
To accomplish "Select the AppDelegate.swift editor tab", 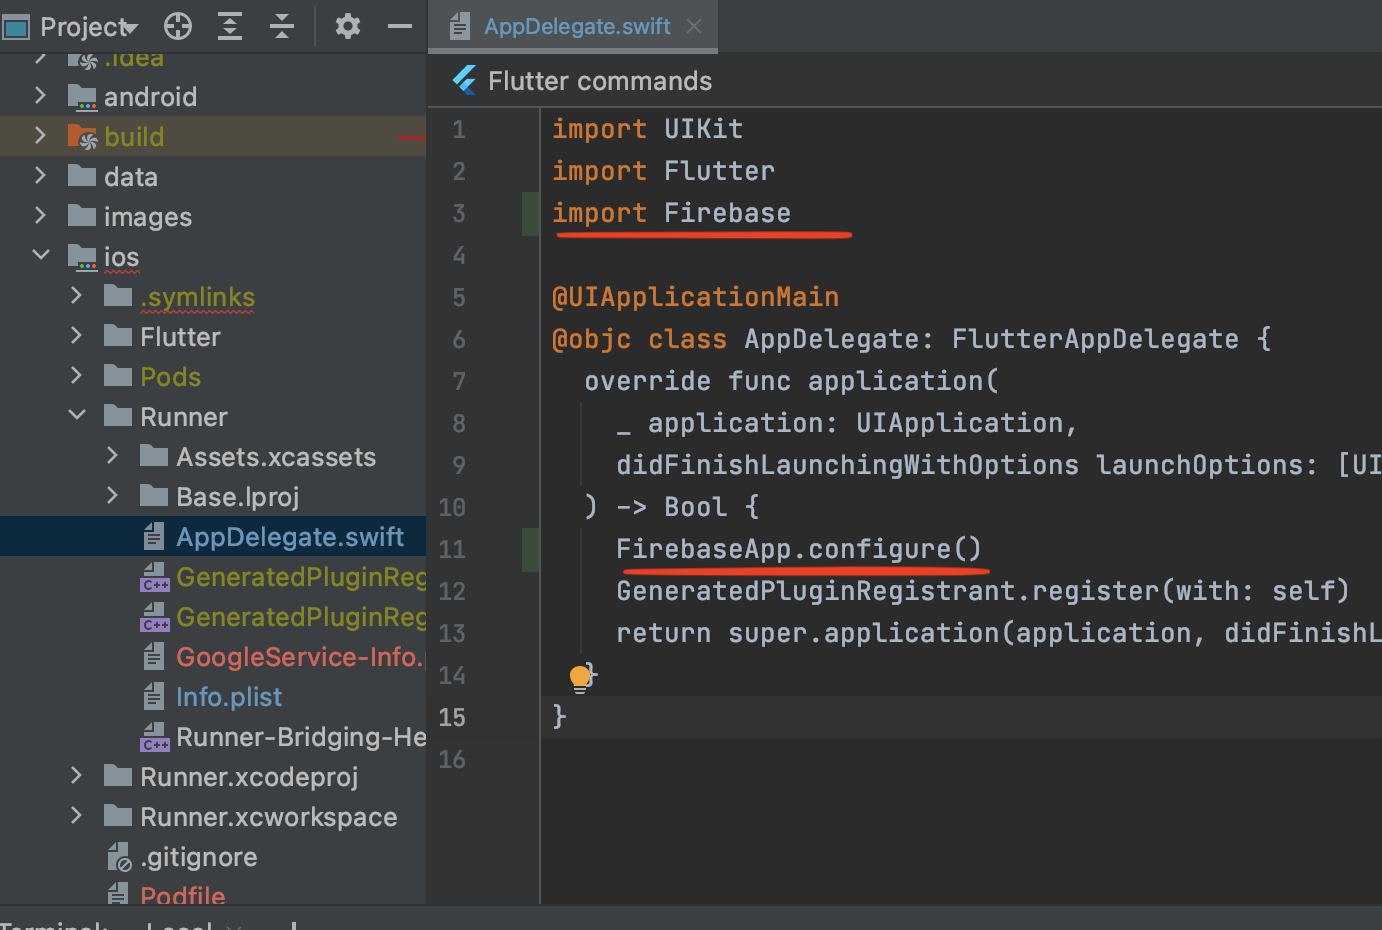I will coord(575,26).
